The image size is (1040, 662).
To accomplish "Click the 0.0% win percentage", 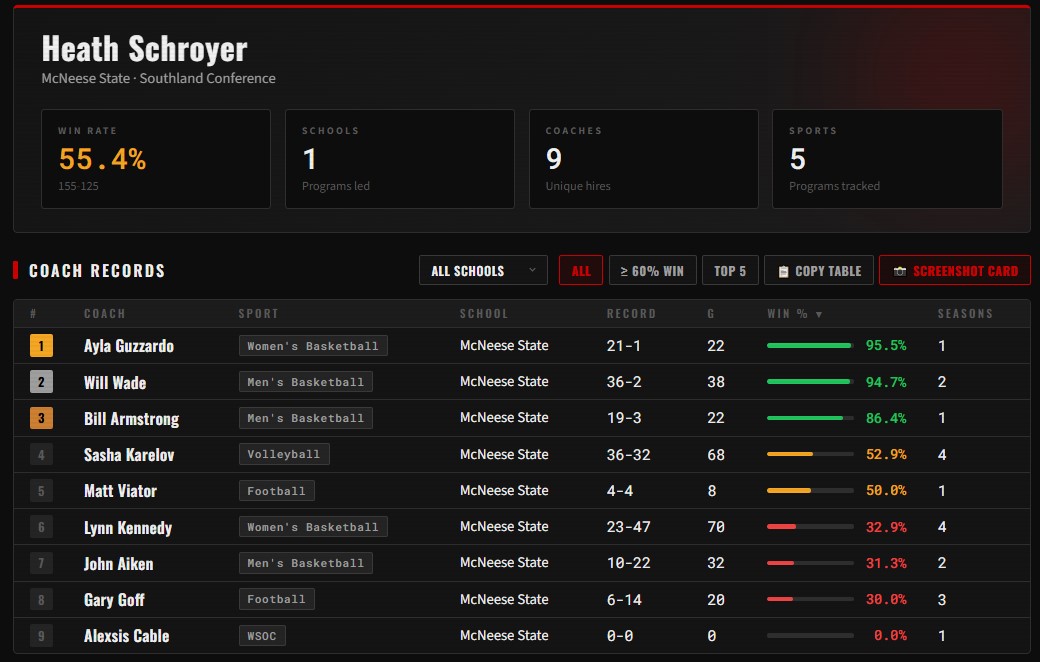I will coord(890,635).
